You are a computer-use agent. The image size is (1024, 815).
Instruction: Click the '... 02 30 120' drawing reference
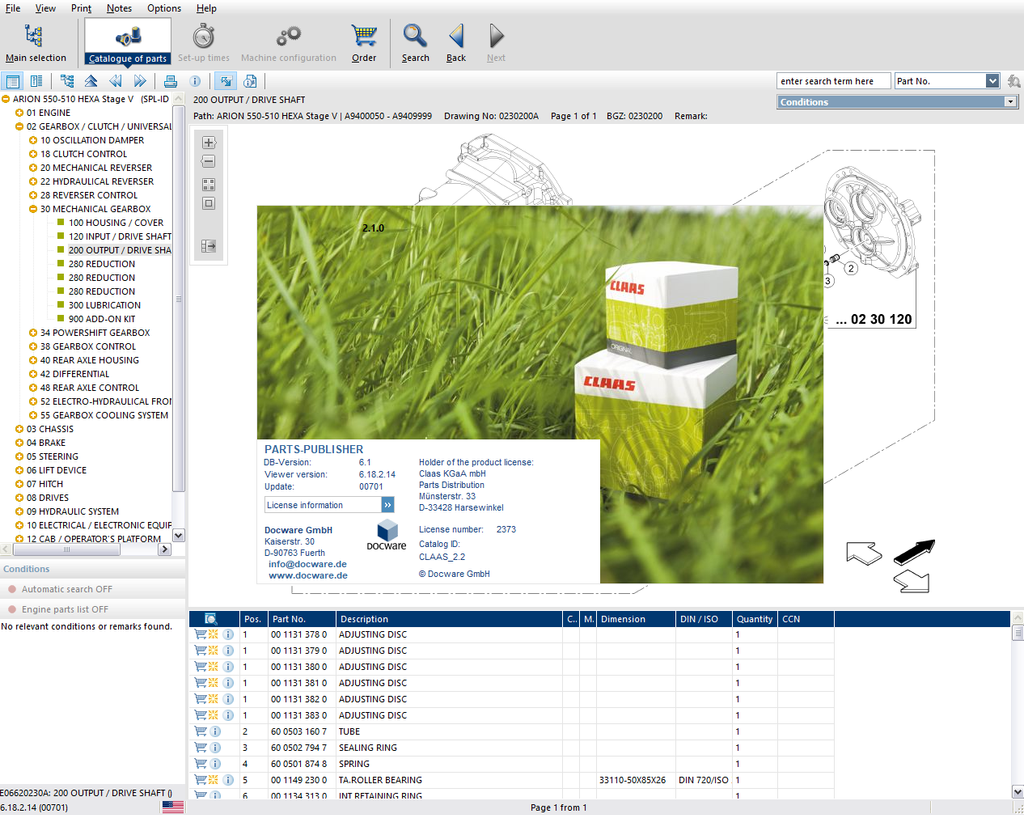point(874,319)
